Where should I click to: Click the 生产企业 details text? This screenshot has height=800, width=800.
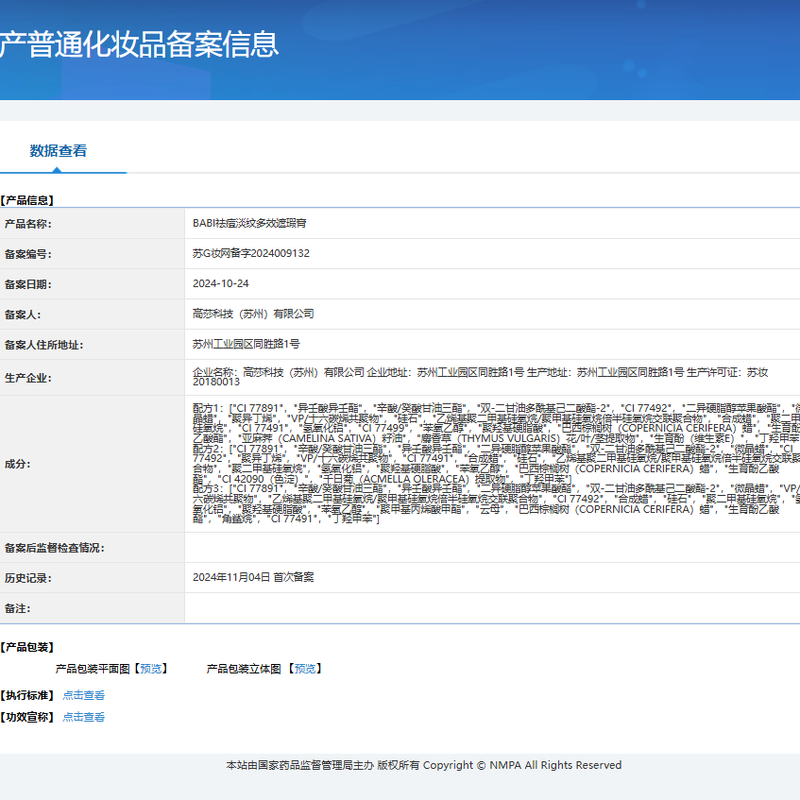coord(480,377)
